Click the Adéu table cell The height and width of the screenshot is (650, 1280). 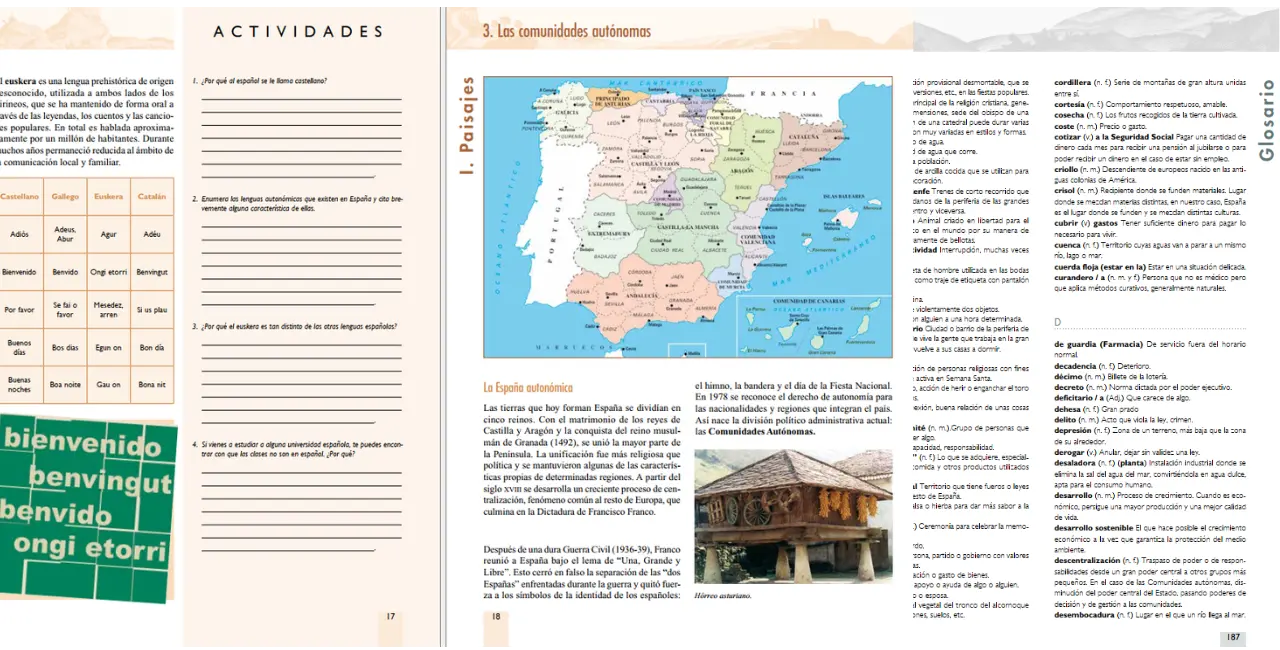152,234
